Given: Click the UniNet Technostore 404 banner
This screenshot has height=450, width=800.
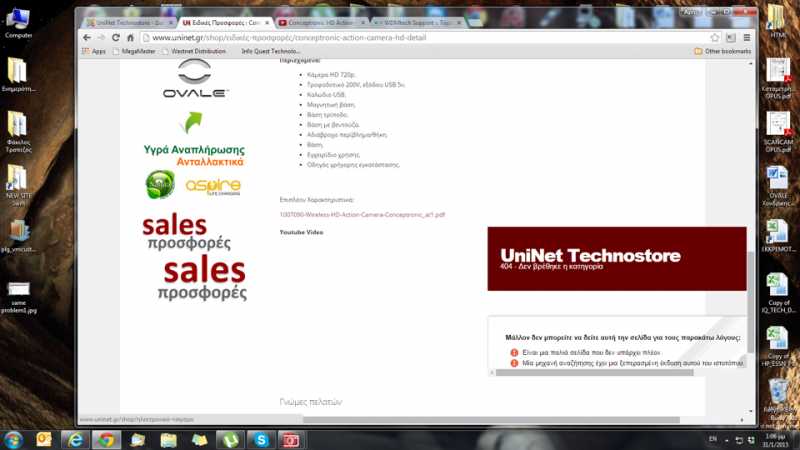Looking at the screenshot, I should pos(617,259).
